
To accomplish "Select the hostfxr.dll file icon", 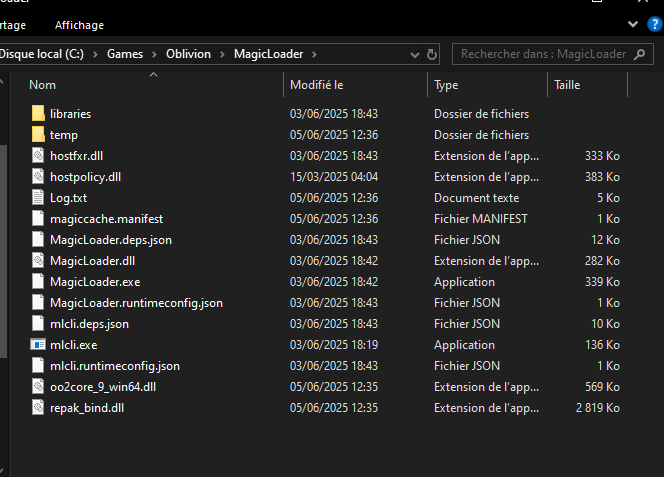I will 38,155.
